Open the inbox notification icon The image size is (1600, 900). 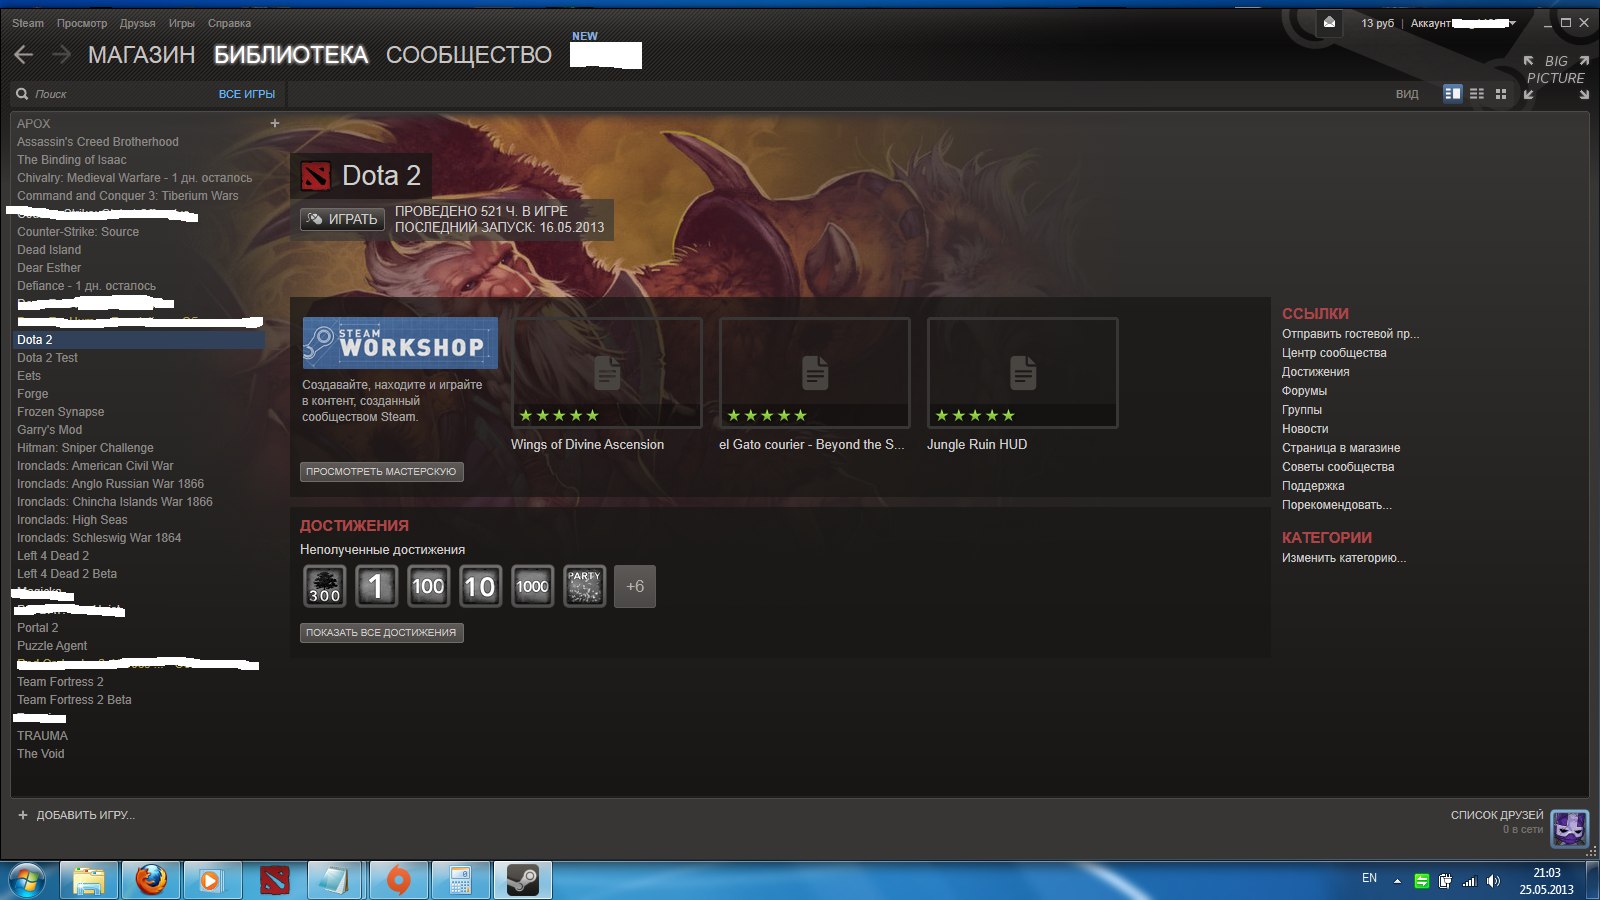coord(1329,22)
